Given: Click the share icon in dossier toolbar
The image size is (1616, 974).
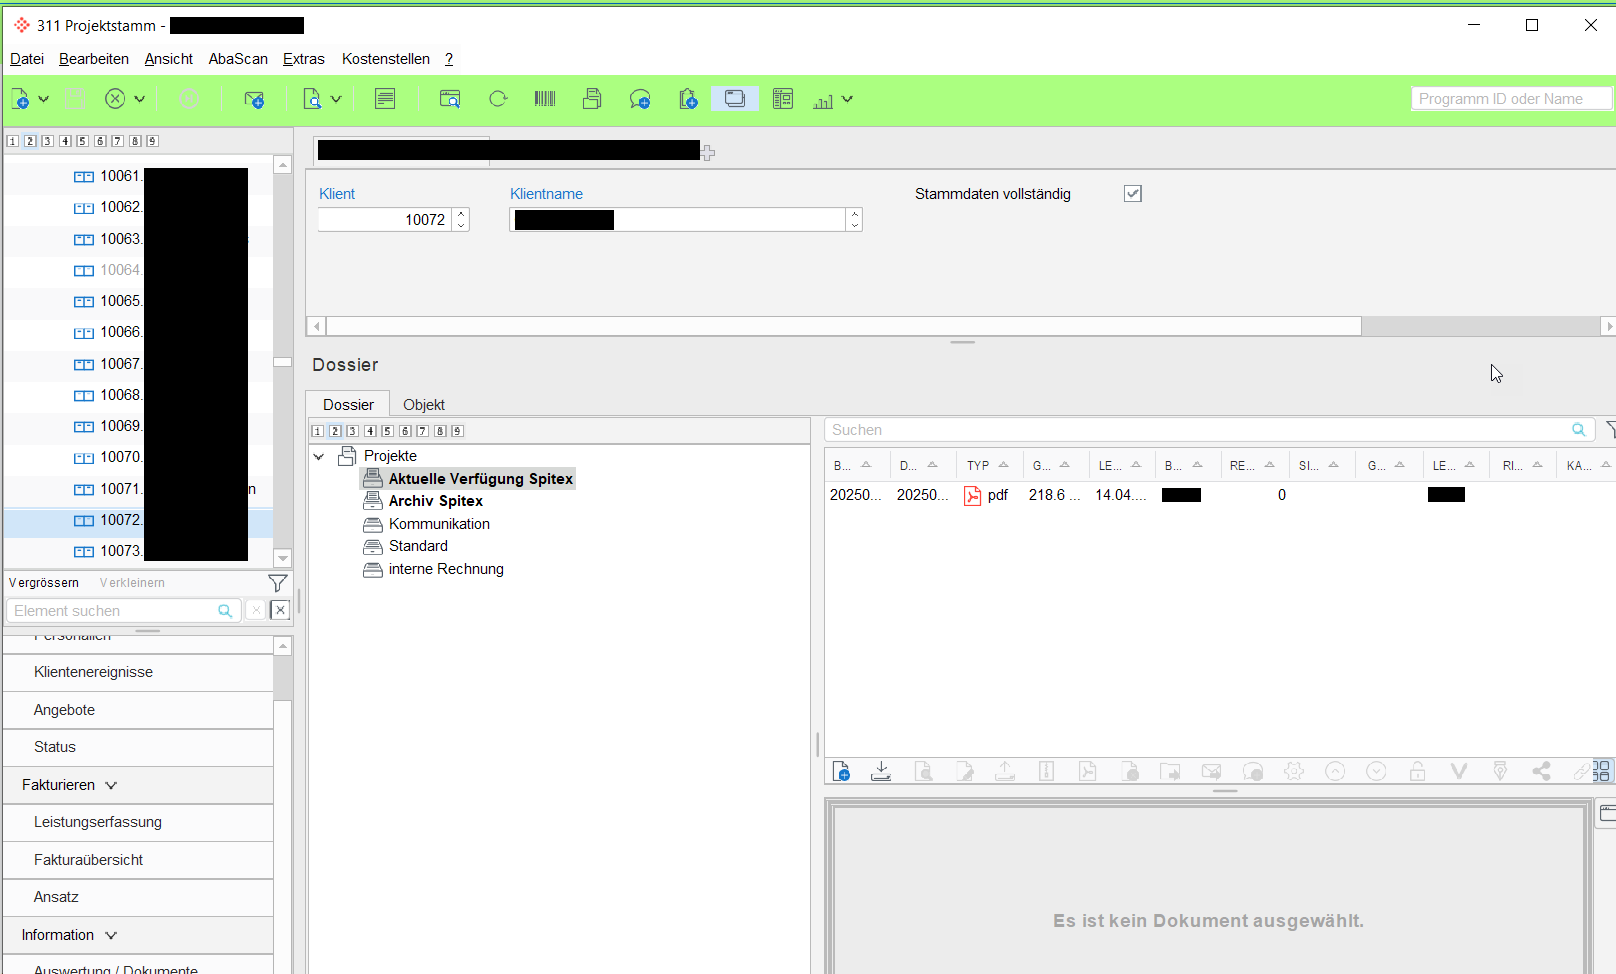Looking at the screenshot, I should click(x=1541, y=771).
